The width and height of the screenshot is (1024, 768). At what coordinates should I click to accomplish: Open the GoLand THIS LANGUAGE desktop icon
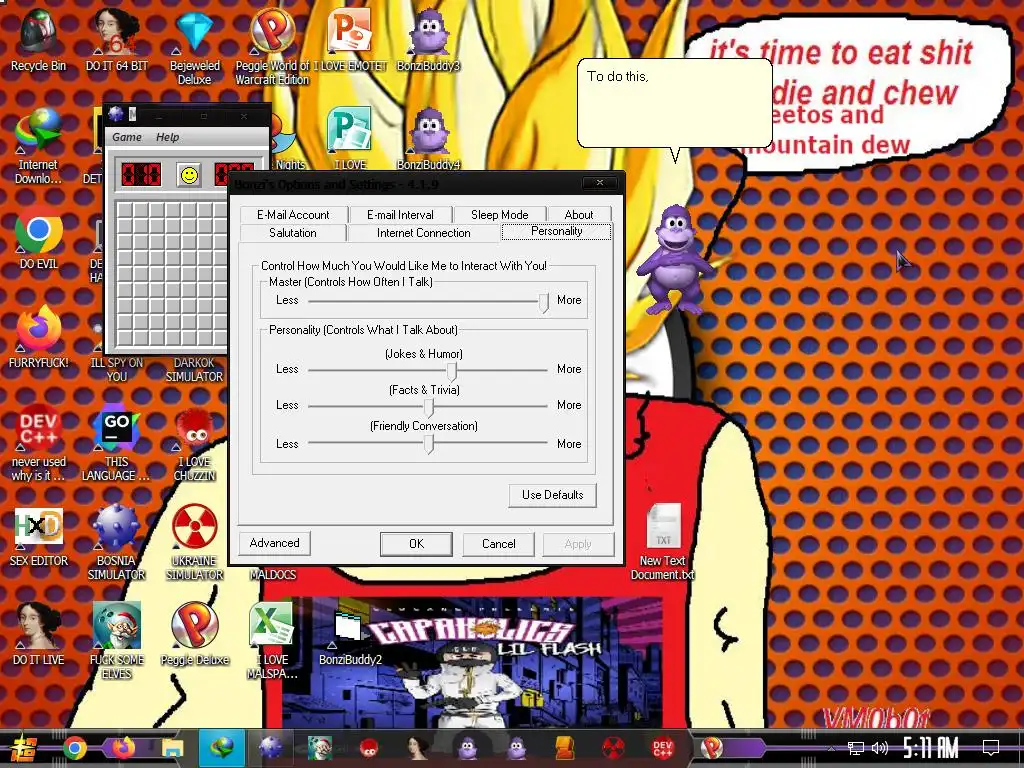[116, 444]
